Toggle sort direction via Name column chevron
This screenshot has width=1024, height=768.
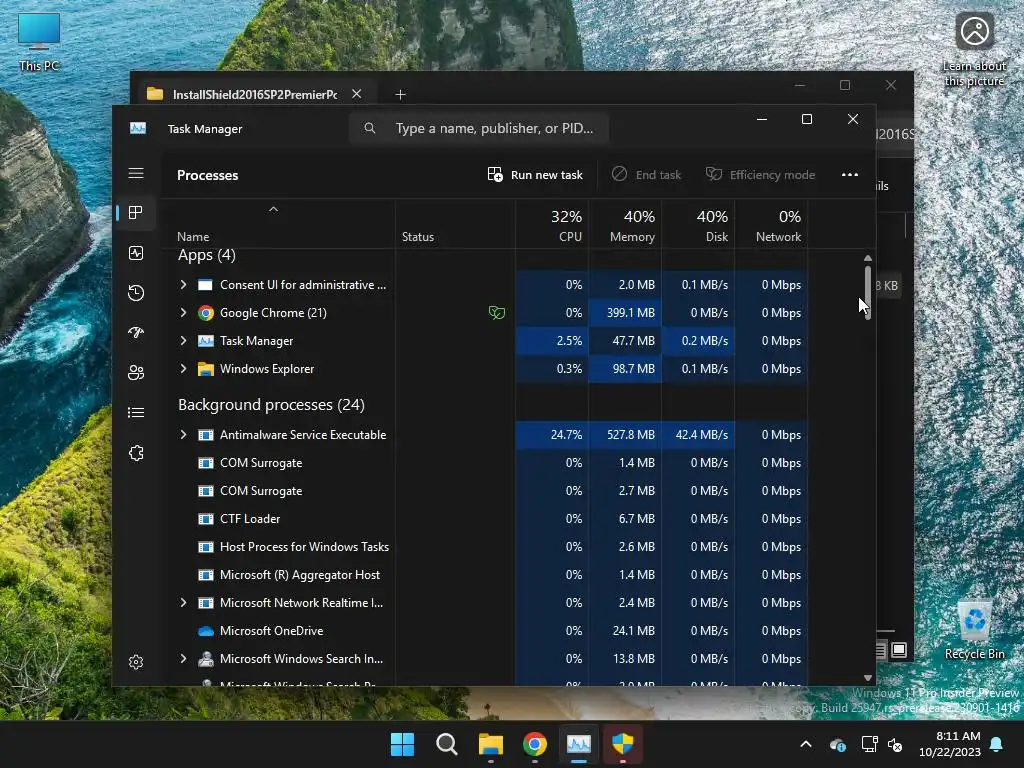(x=274, y=209)
